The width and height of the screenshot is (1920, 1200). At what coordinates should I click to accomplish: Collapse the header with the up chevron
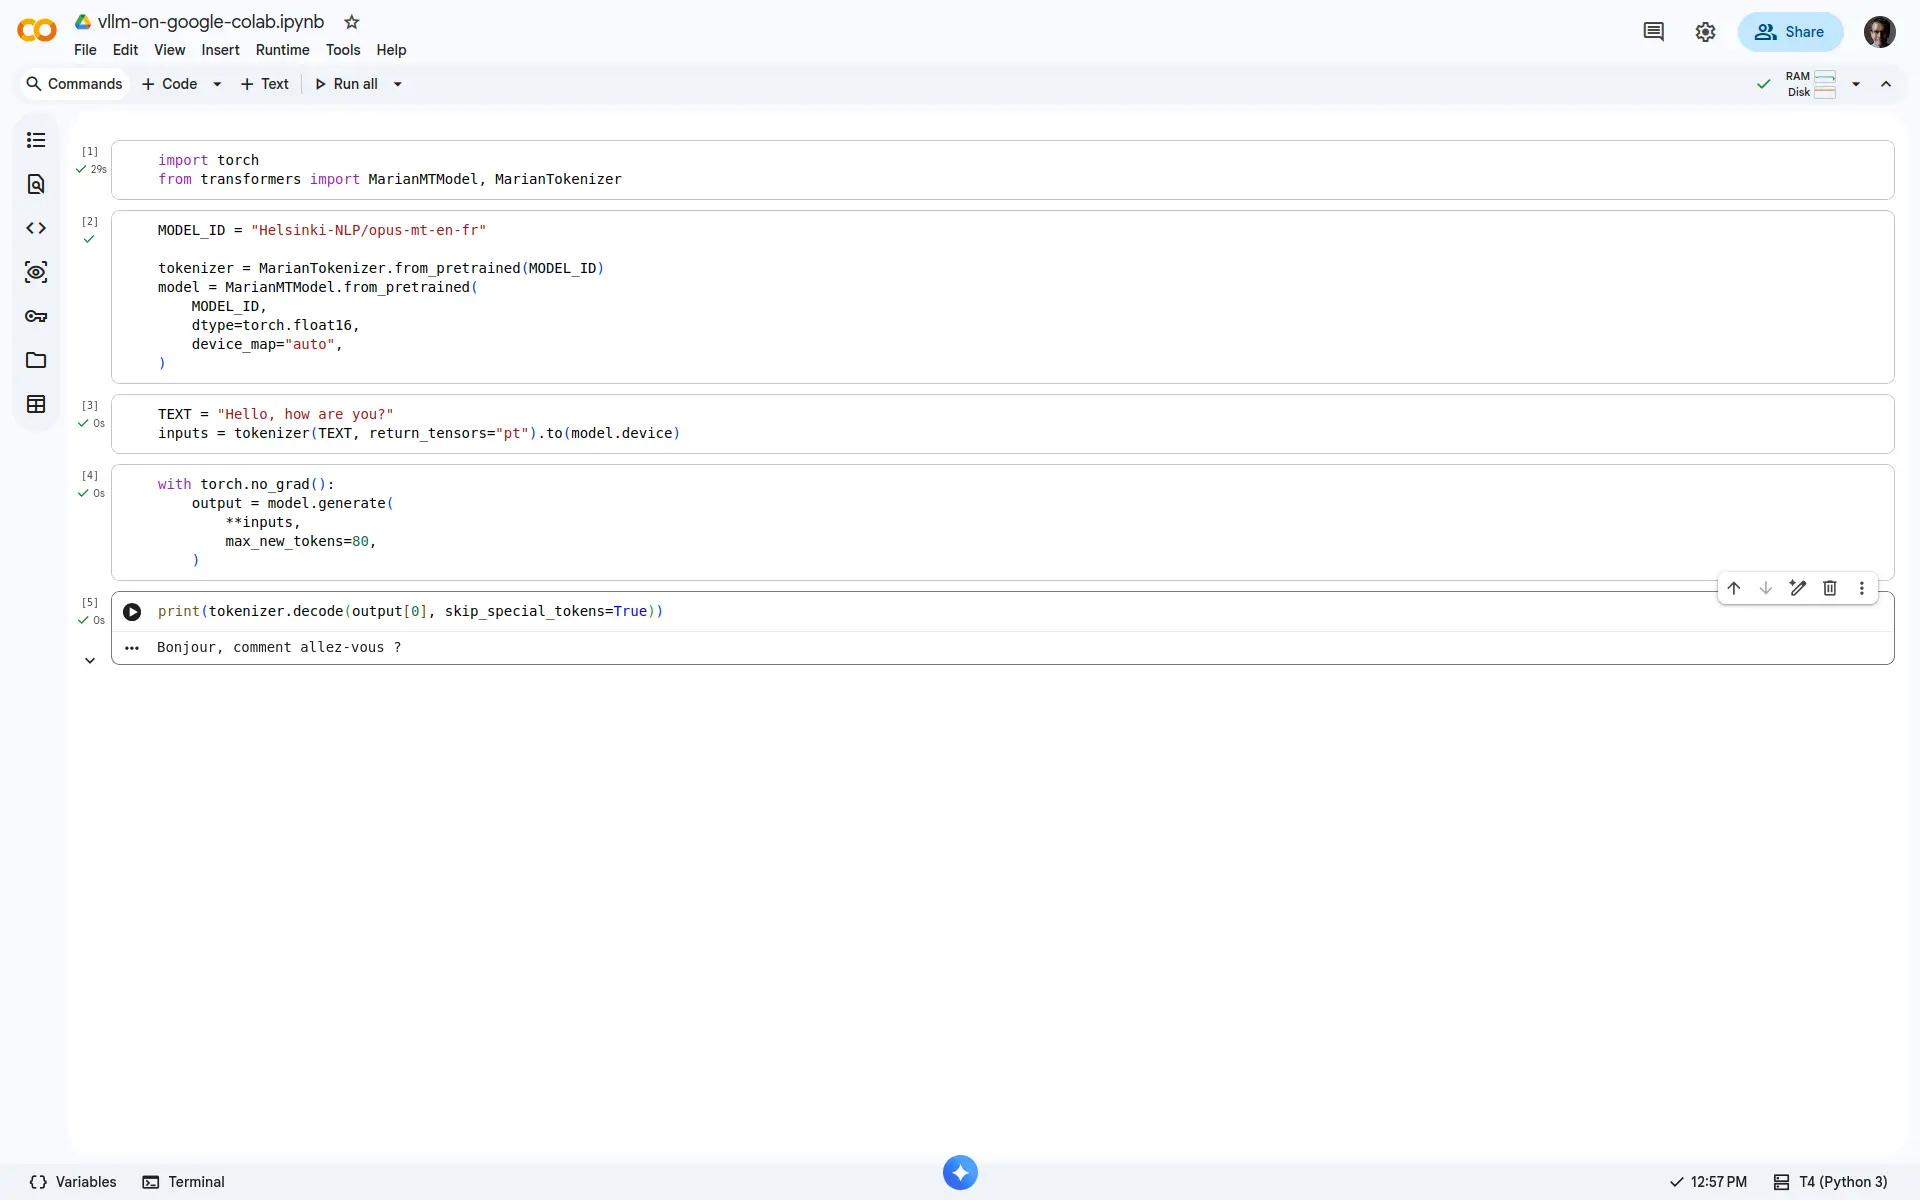1886,84
